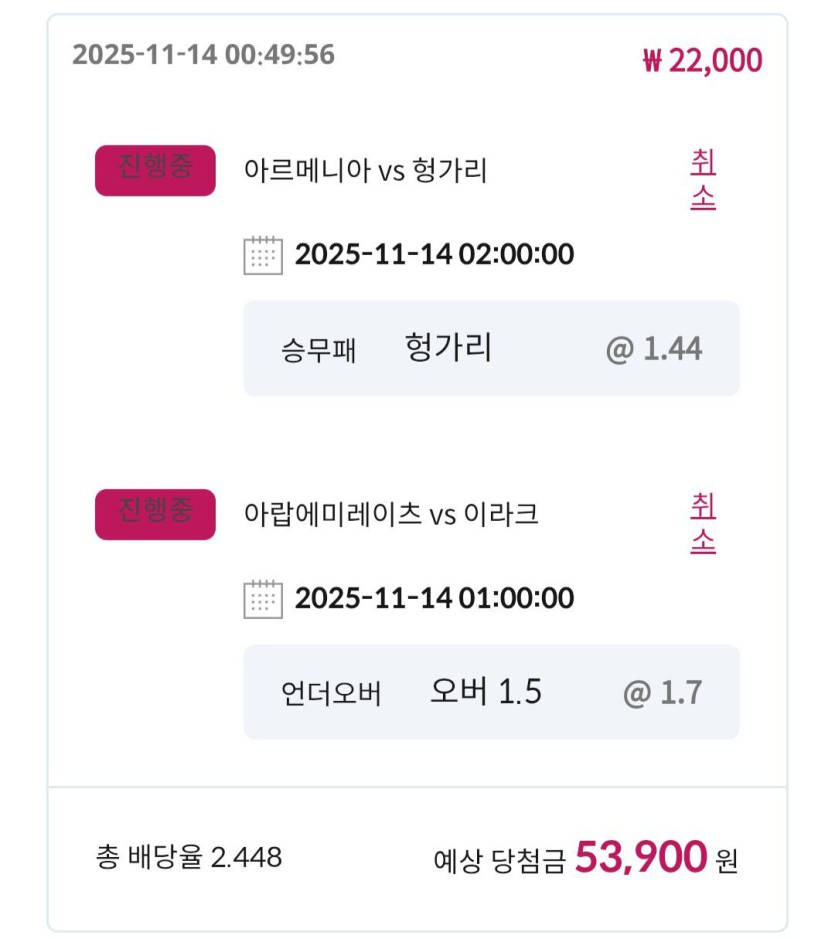
Task: Click the calendar icon for the Armenia match
Action: click(x=263, y=255)
